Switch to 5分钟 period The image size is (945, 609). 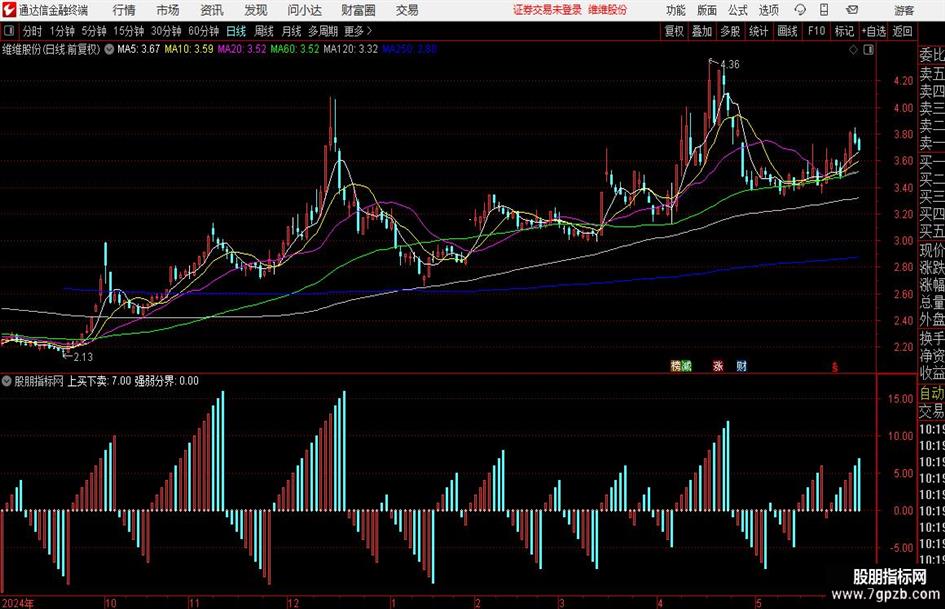[x=94, y=31]
